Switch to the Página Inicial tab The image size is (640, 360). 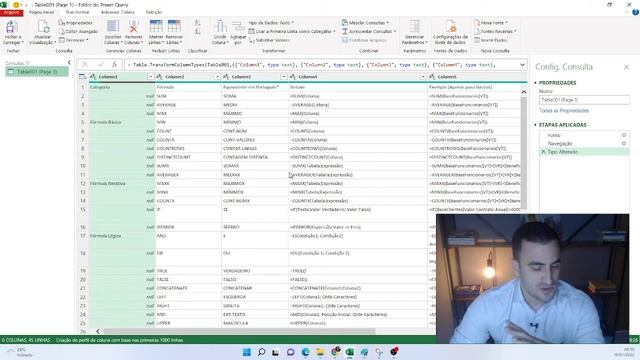41,13
